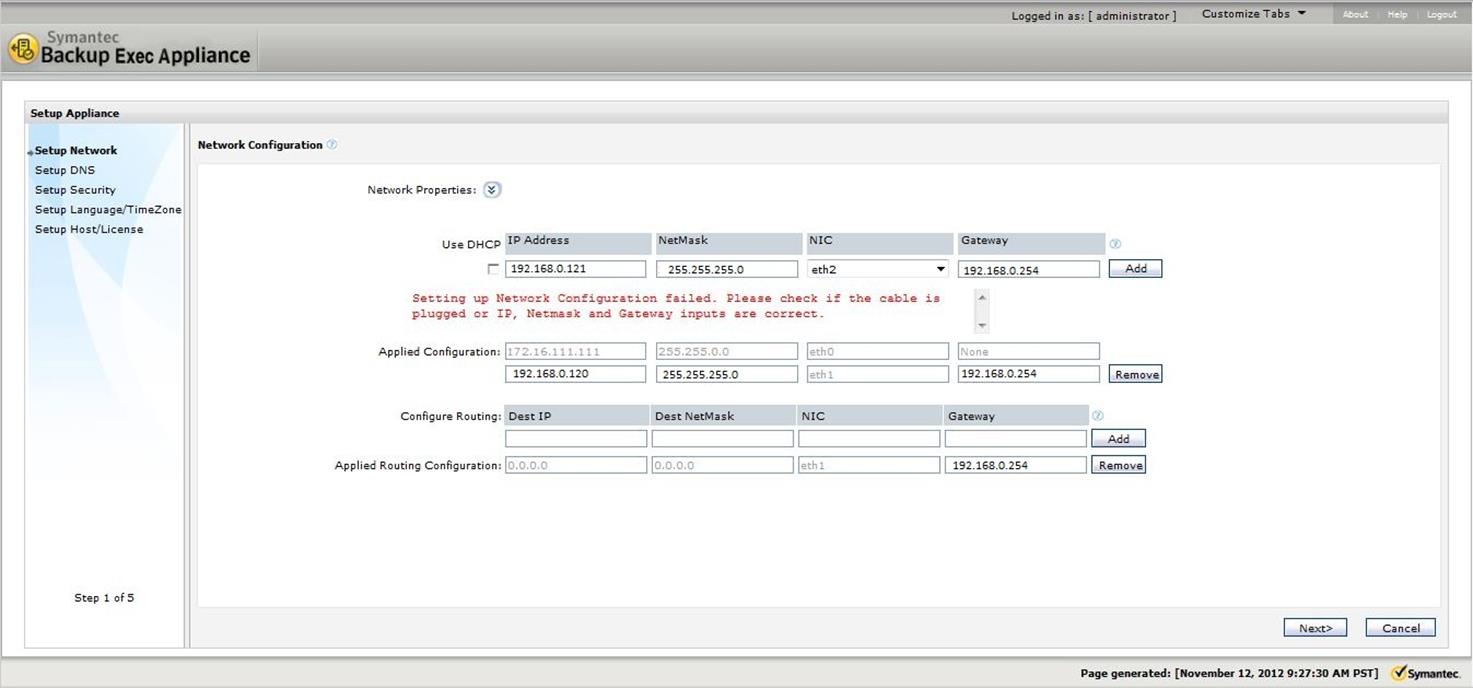Click help icon next to Gateway column
Viewport: 1473px width, 688px height.
pyautogui.click(x=1115, y=244)
